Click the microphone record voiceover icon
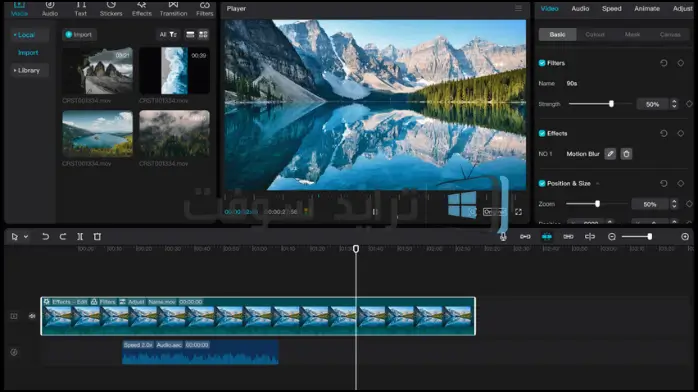The image size is (698, 392). [503, 237]
